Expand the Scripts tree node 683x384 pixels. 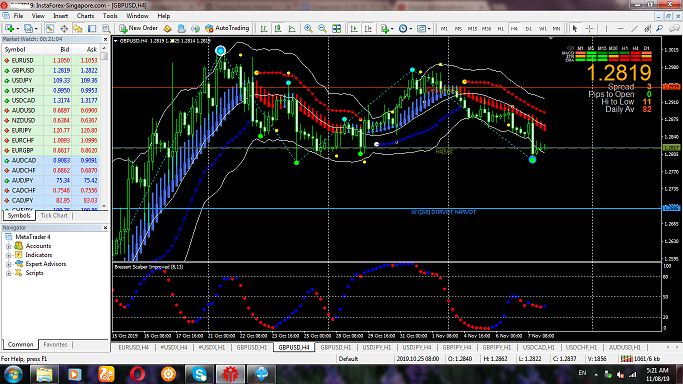[8, 273]
